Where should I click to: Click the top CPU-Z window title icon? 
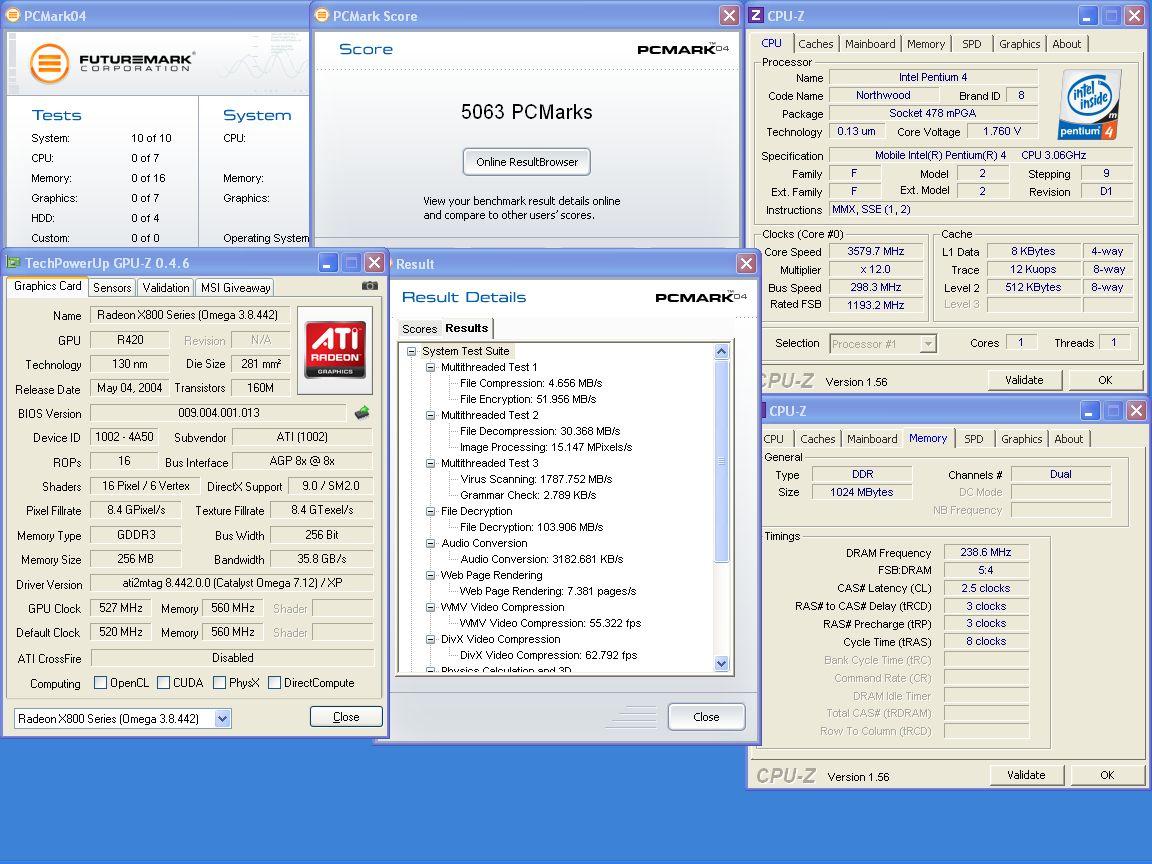756,15
